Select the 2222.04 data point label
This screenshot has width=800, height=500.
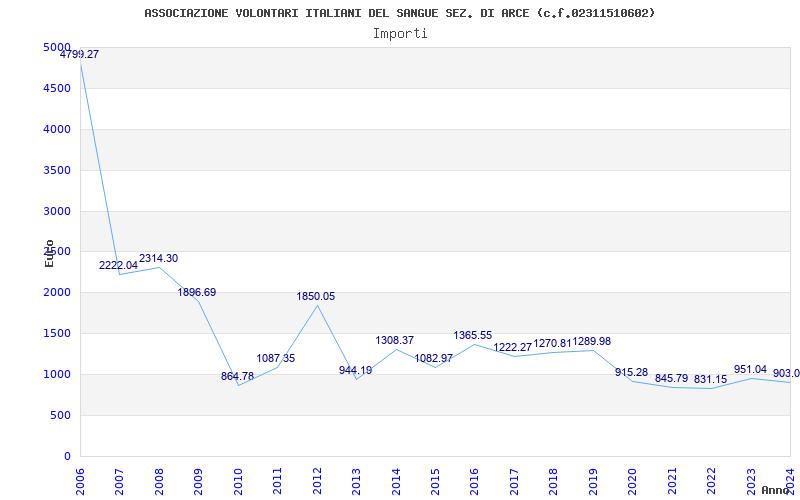pyautogui.click(x=118, y=266)
